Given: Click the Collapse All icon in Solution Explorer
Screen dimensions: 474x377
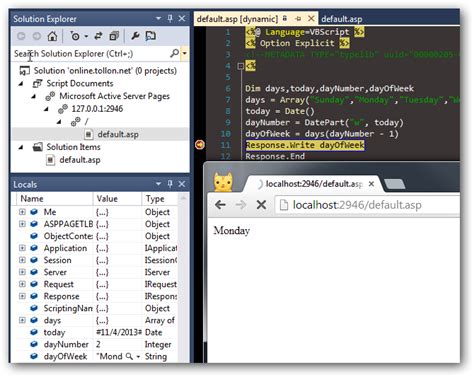Looking at the screenshot, I should (x=114, y=36).
